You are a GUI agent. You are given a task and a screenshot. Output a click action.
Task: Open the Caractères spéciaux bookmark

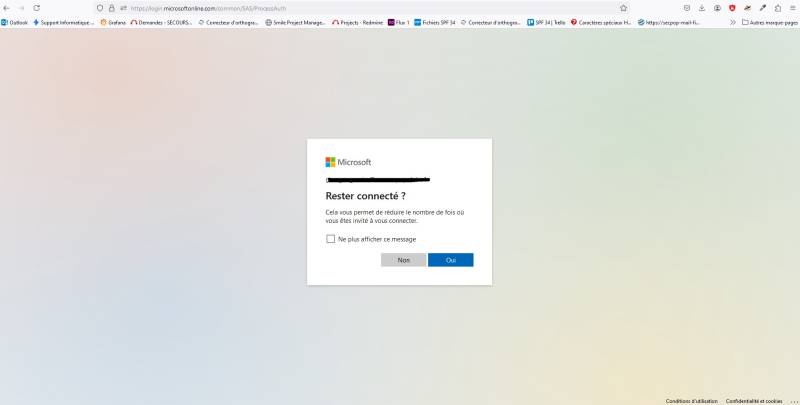[601, 22]
